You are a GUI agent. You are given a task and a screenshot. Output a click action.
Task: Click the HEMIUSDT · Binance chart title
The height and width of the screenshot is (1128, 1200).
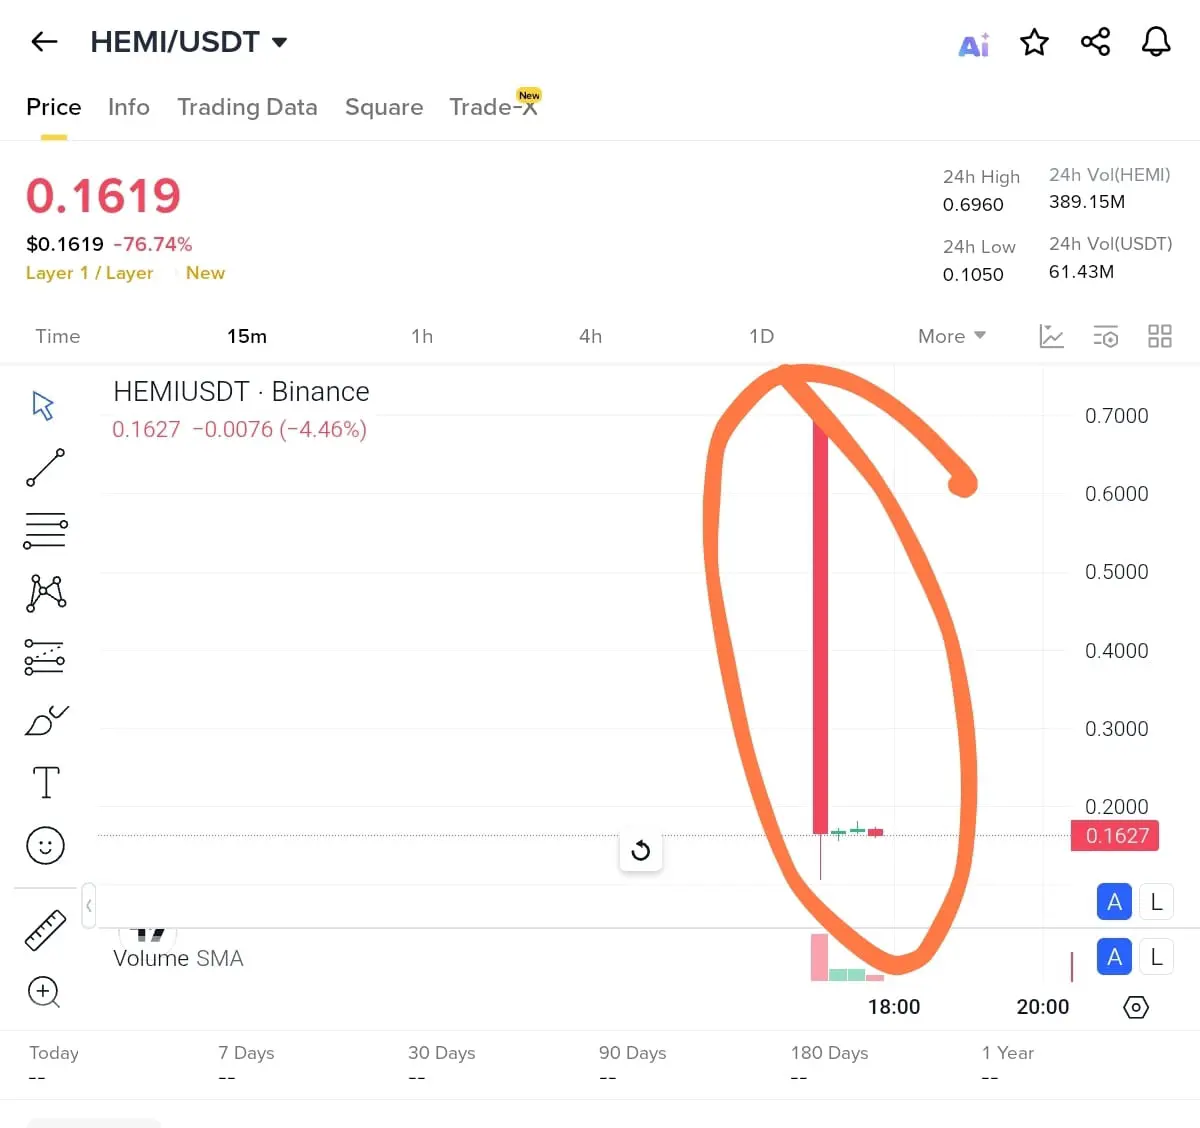pos(241,391)
